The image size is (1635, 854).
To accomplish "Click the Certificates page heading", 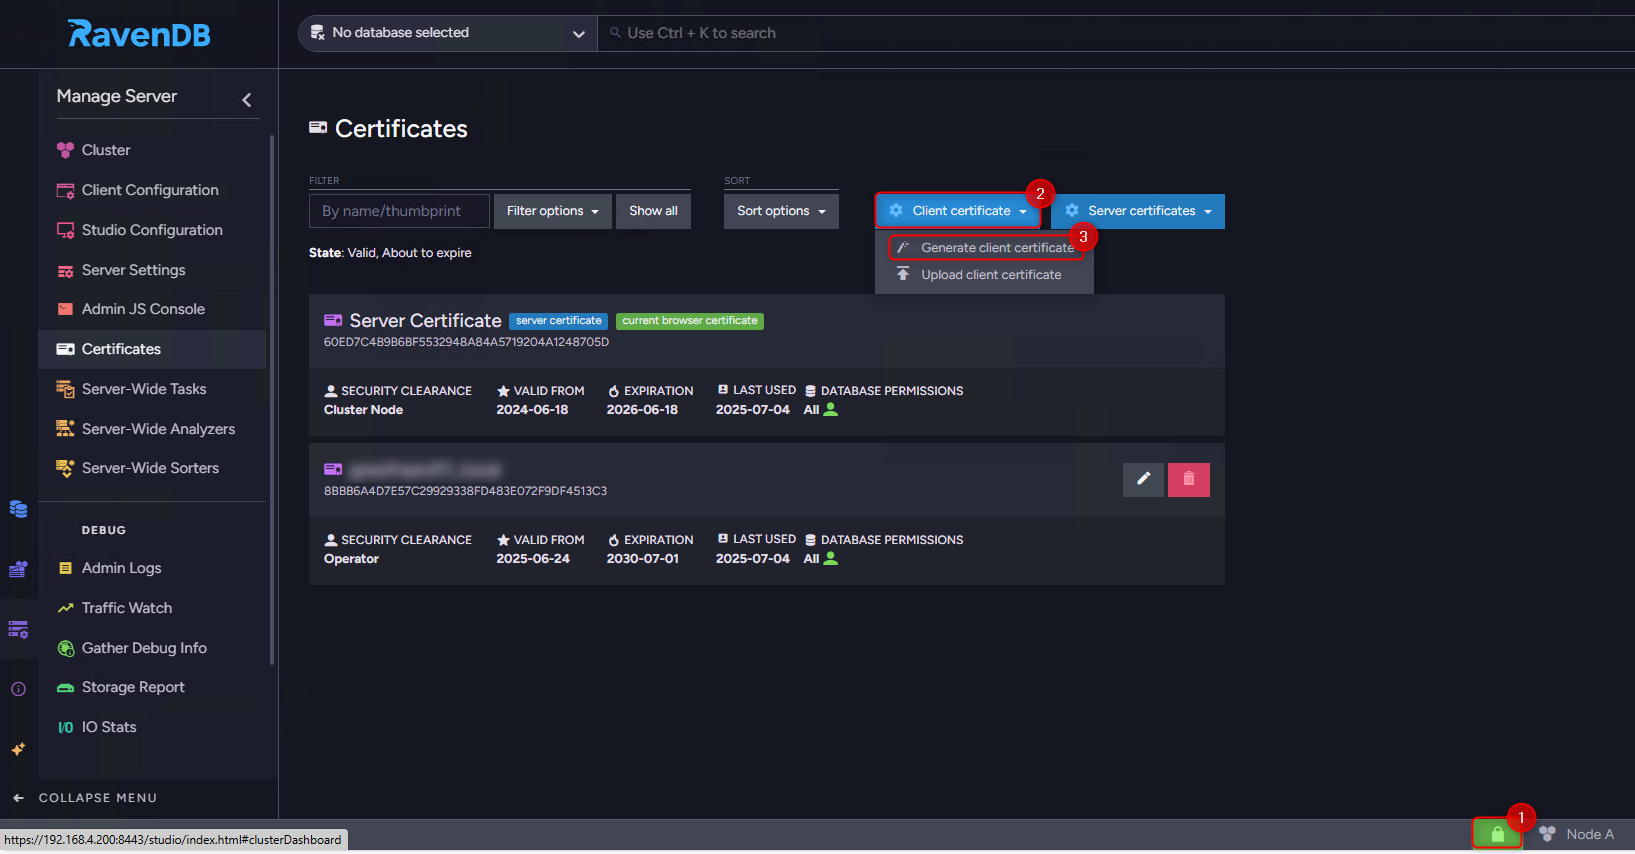I will pyautogui.click(x=401, y=129).
